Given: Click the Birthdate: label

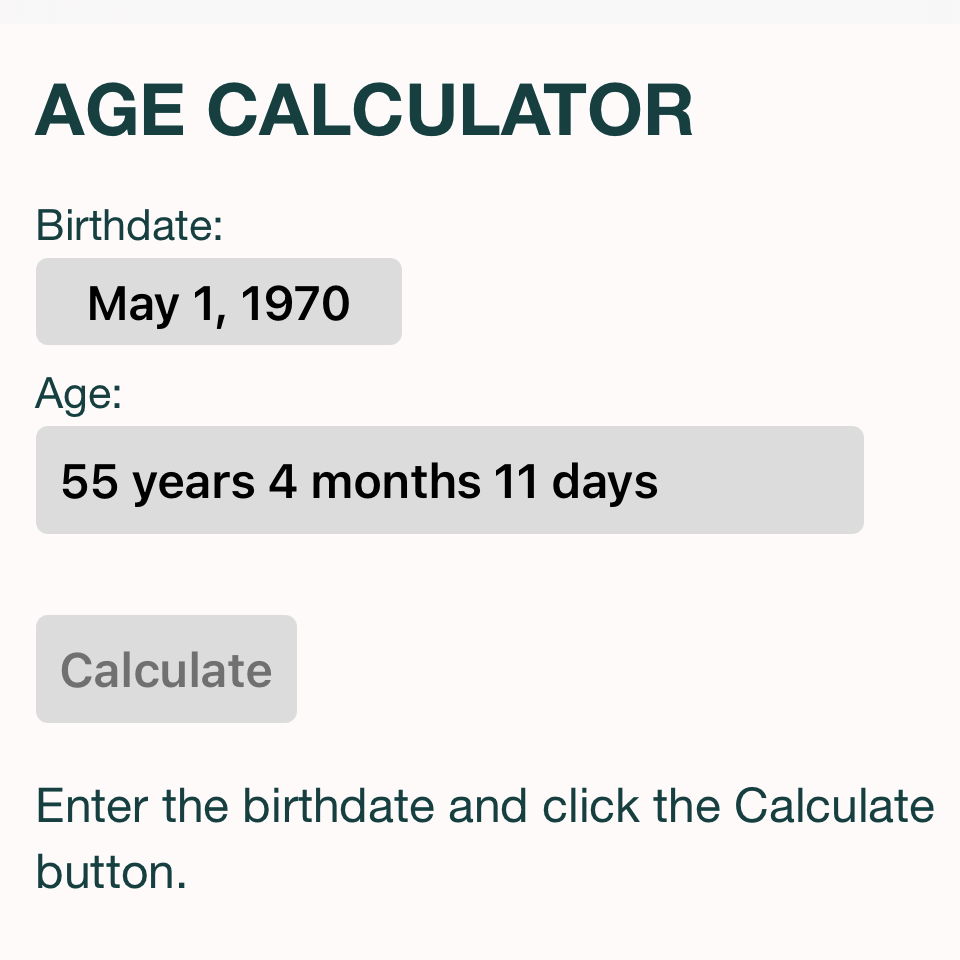Looking at the screenshot, I should 128,226.
